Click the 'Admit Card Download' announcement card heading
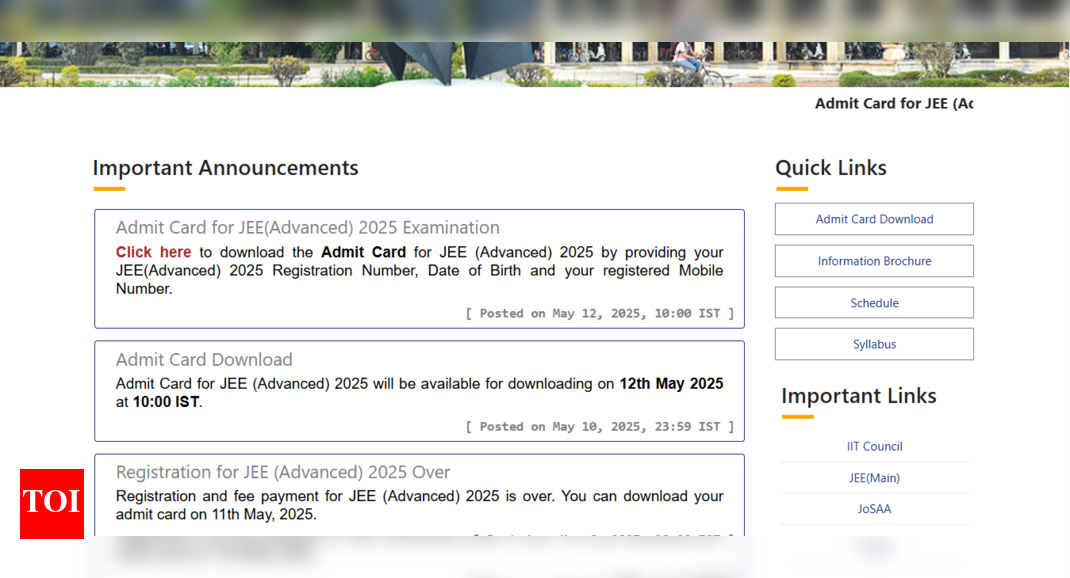Viewport: 1070px width, 578px height. click(x=204, y=360)
